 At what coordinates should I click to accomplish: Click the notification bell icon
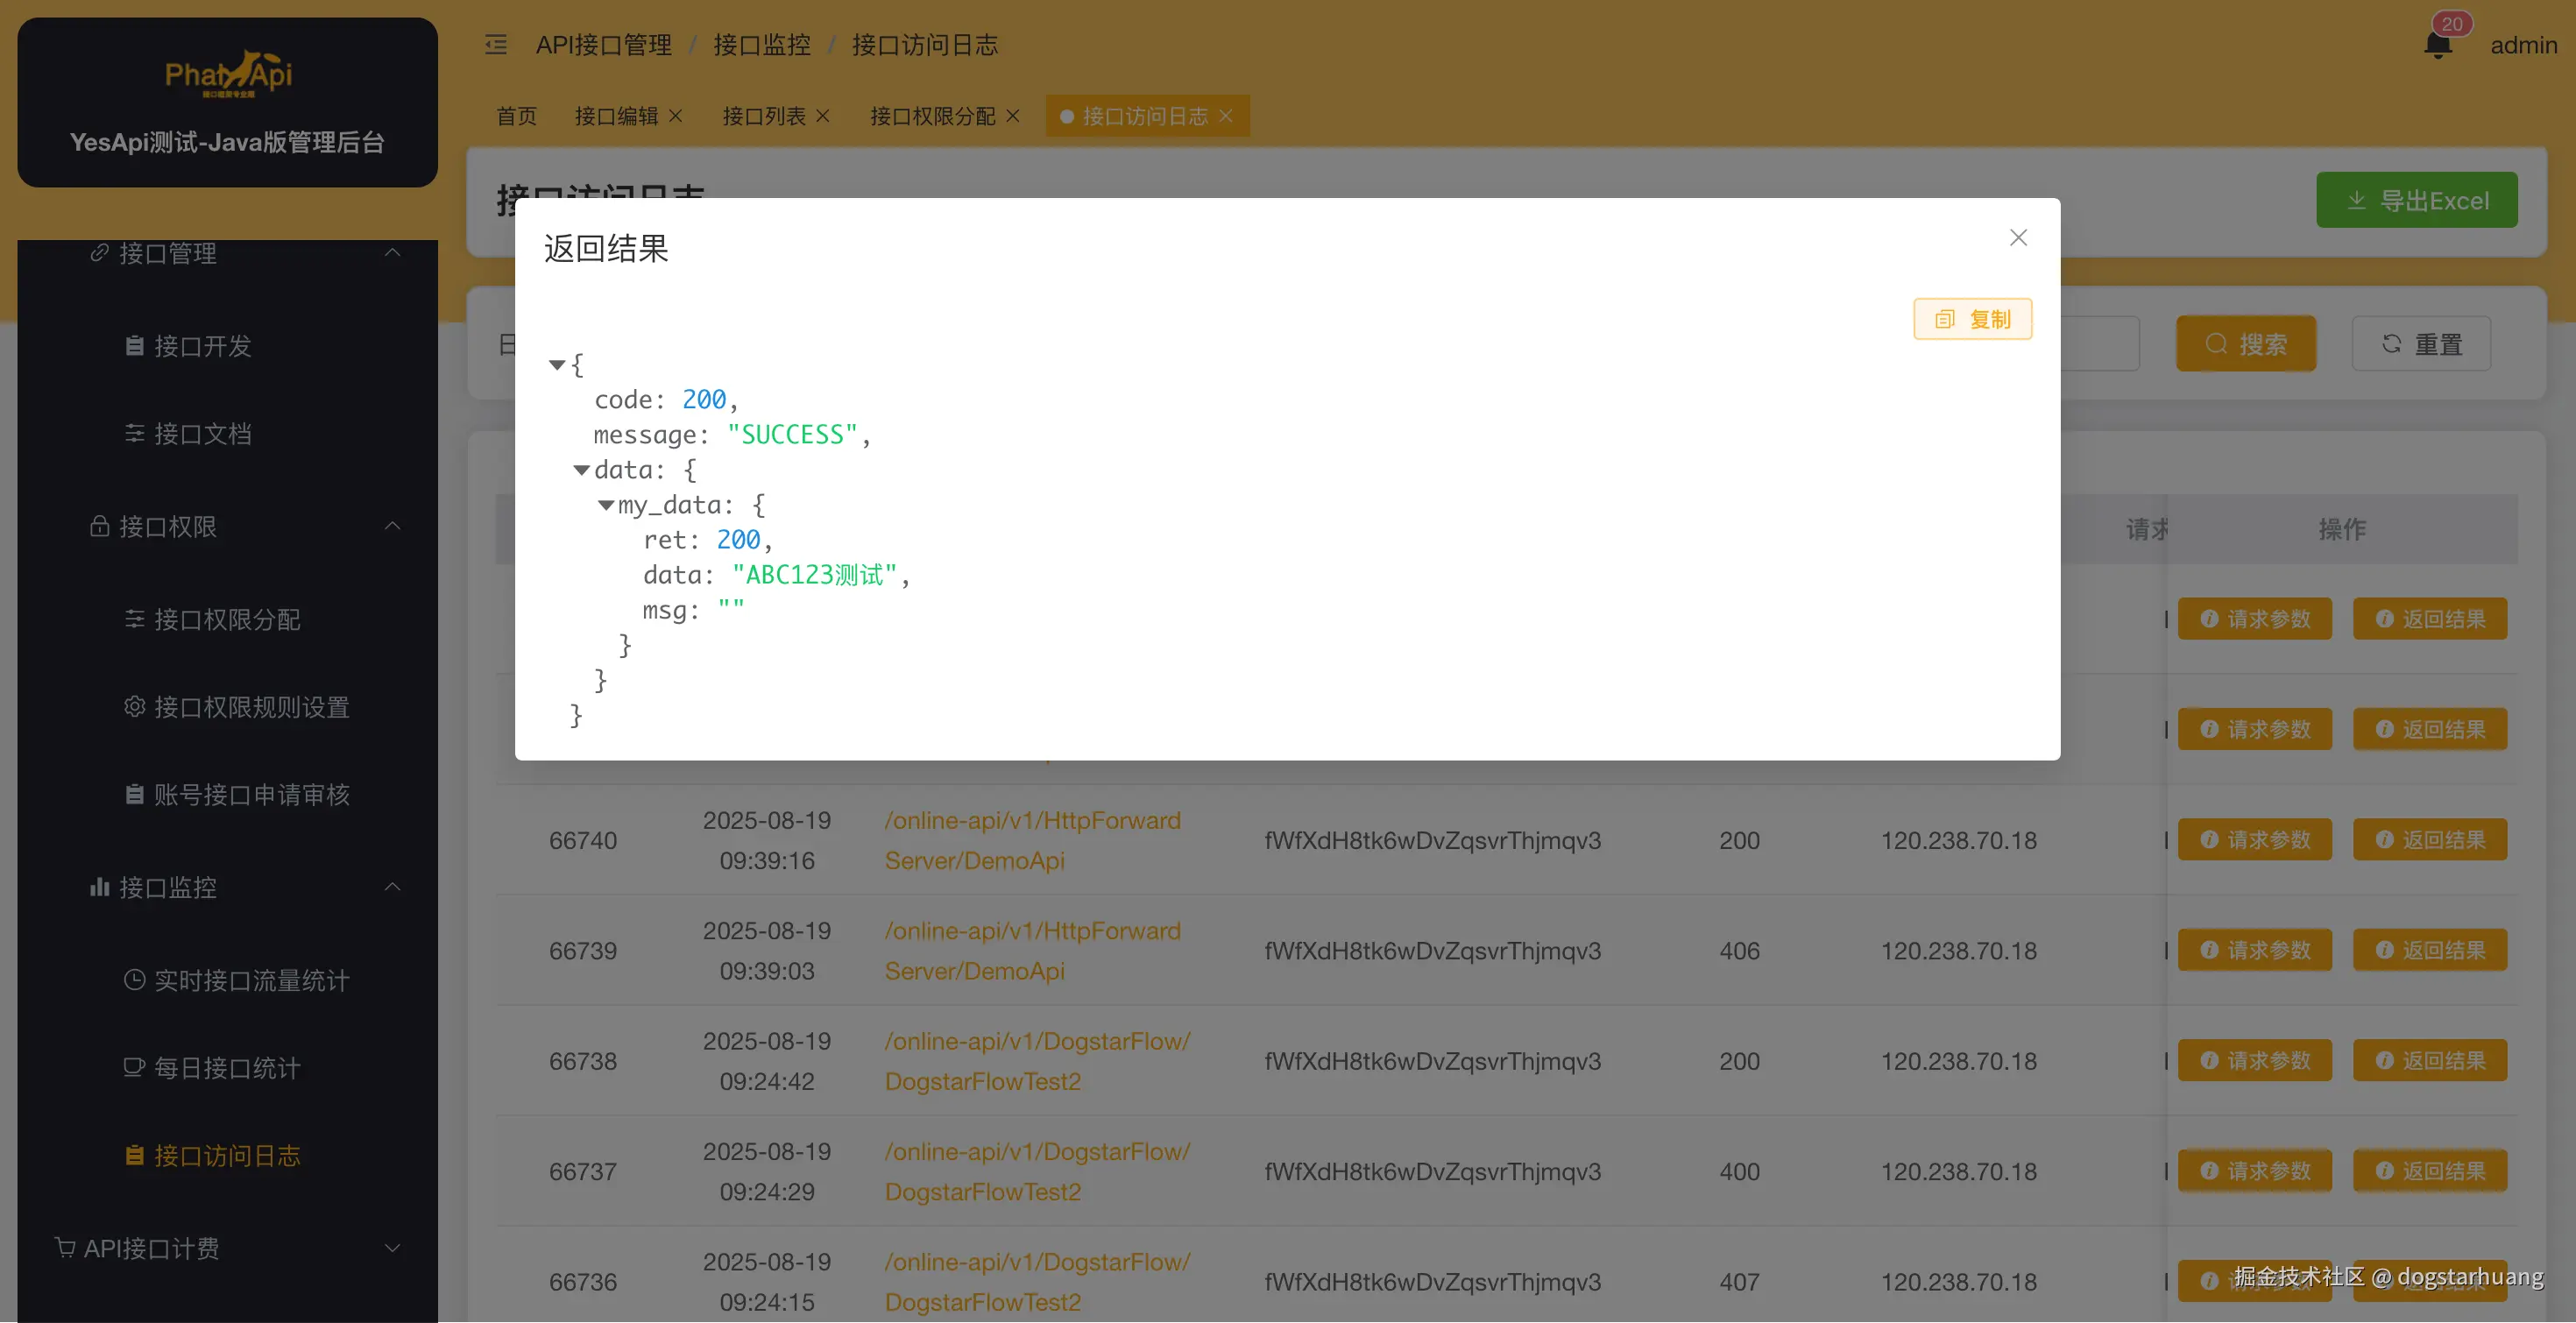[2437, 45]
